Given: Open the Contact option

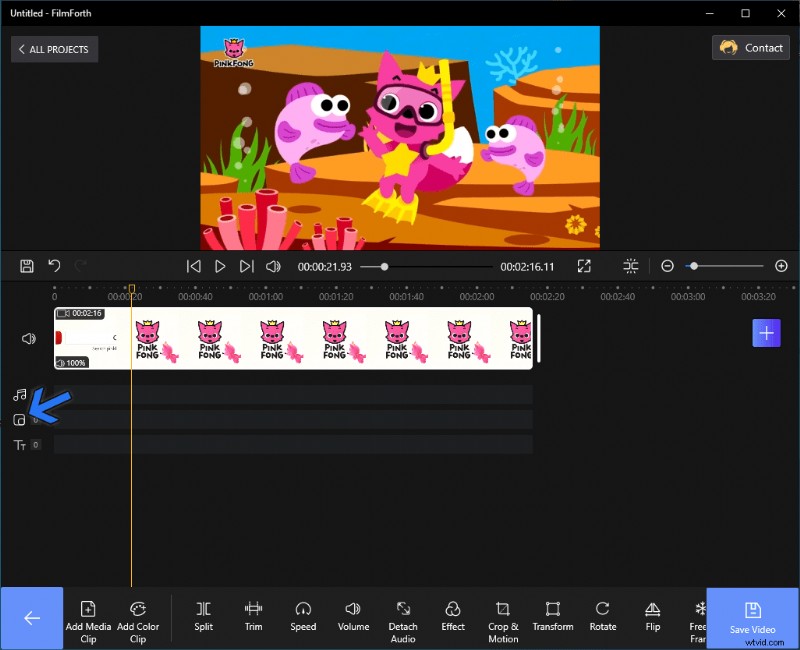Looking at the screenshot, I should tap(750, 47).
